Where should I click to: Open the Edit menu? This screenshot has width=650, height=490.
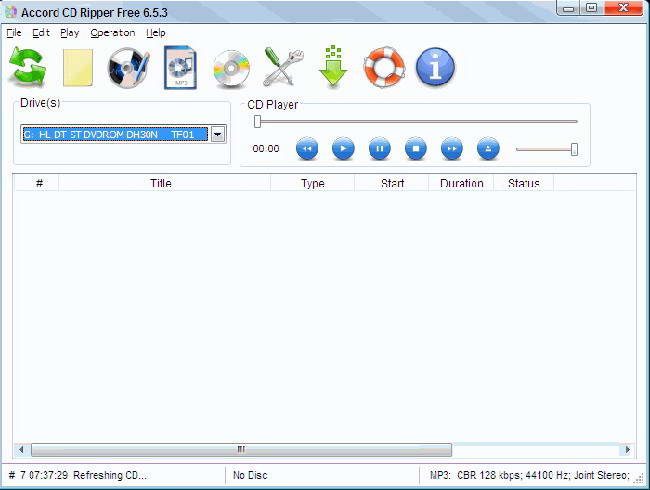coord(41,33)
